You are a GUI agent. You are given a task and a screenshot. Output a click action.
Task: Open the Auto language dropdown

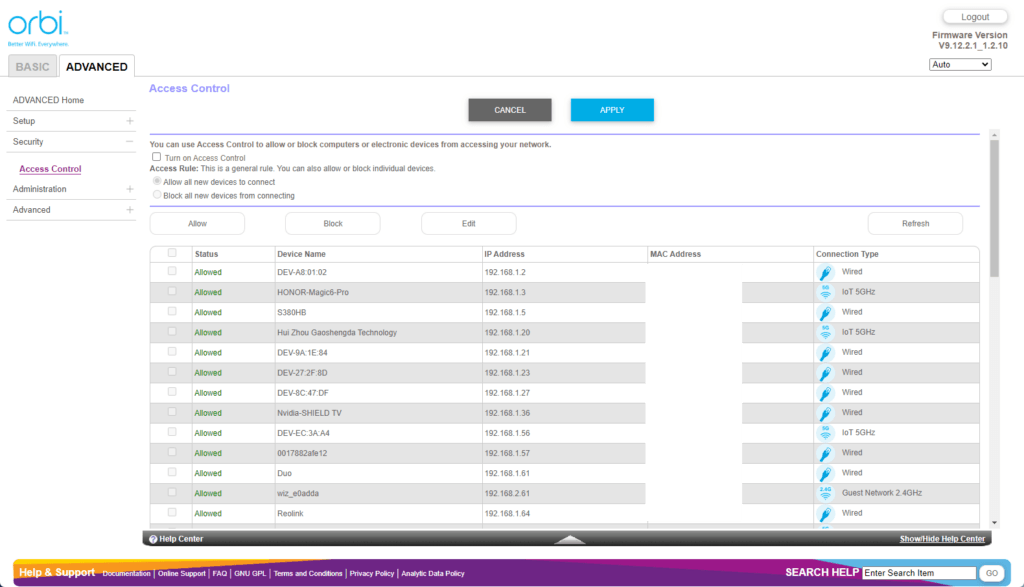point(959,64)
